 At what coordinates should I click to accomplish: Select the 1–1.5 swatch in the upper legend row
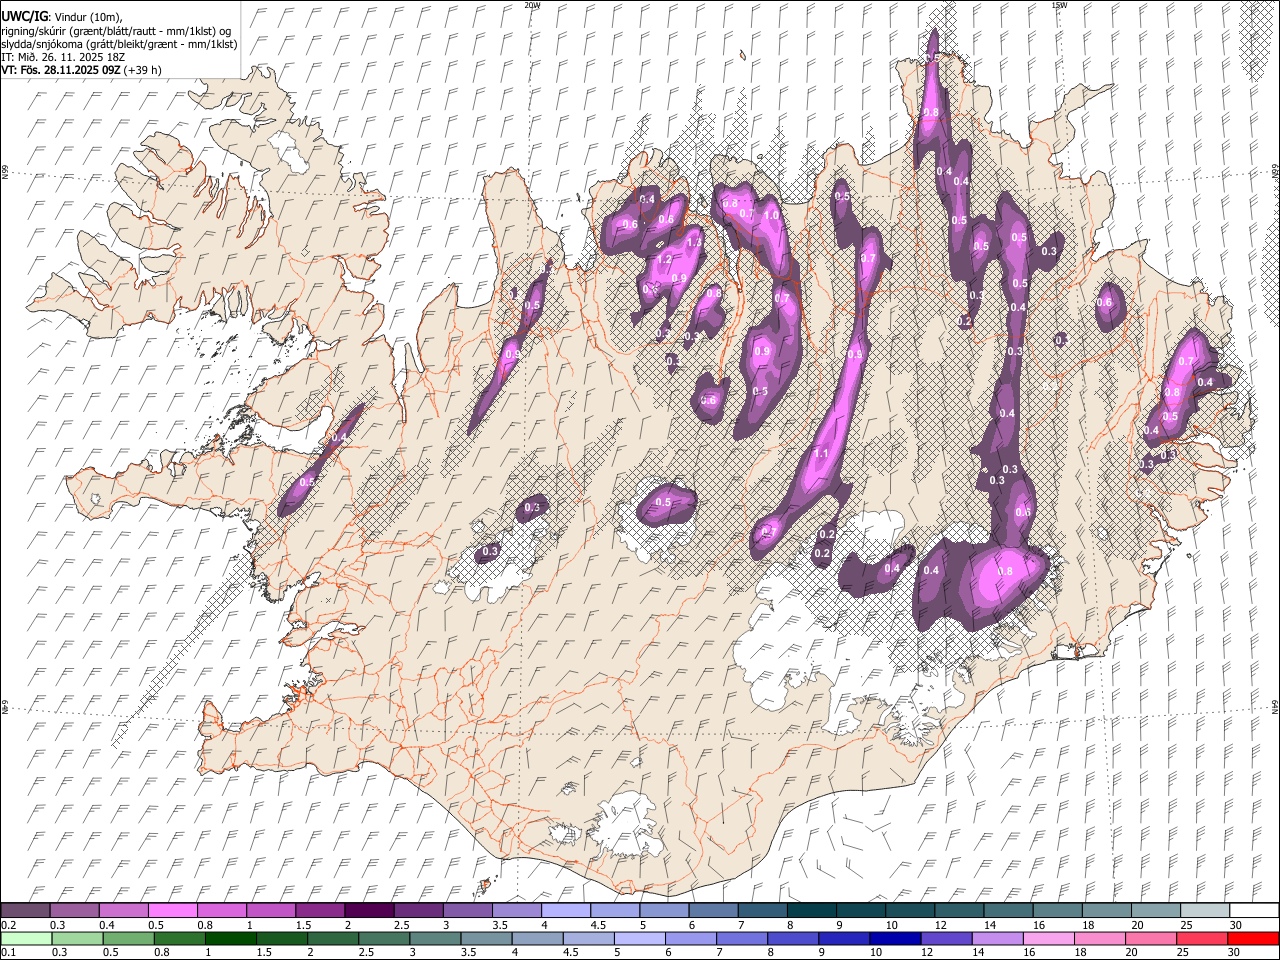pos(272,910)
